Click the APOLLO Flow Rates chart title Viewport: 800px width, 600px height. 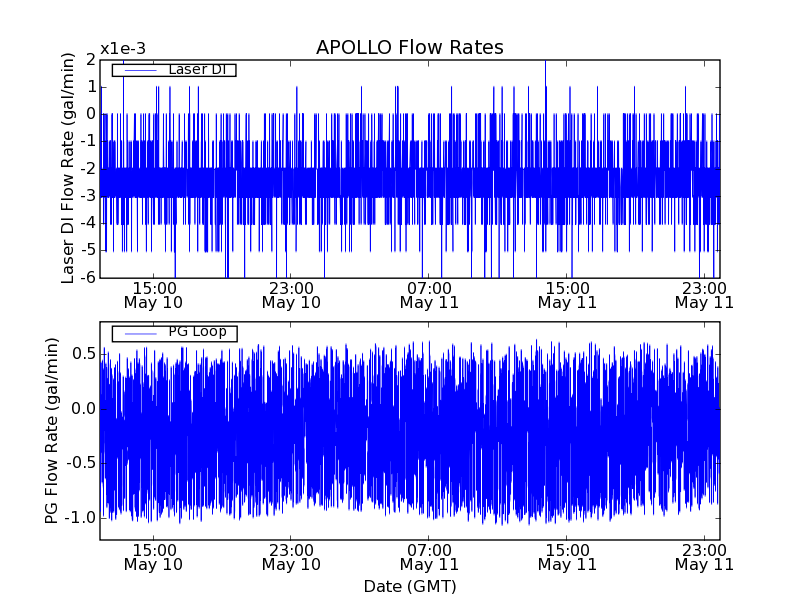pyautogui.click(x=409, y=48)
